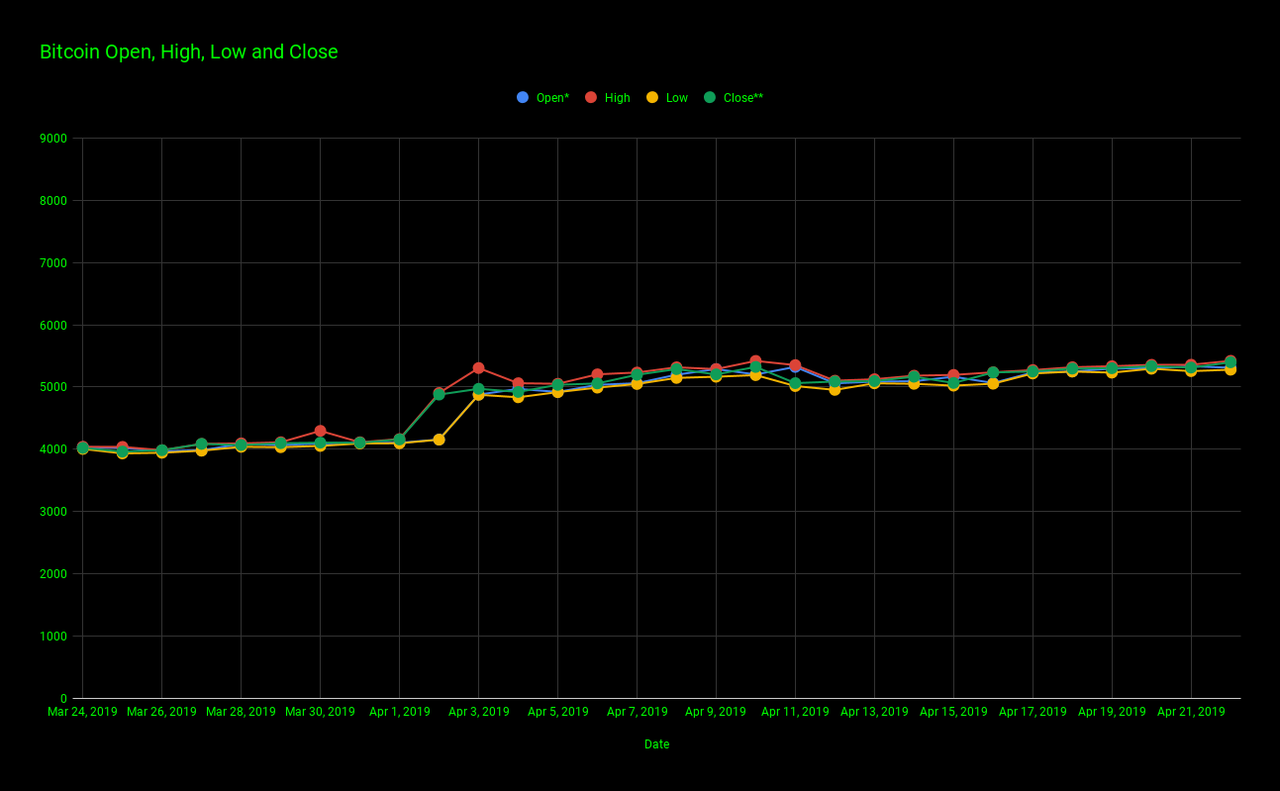Click the blue Open* legend dot

coord(522,97)
